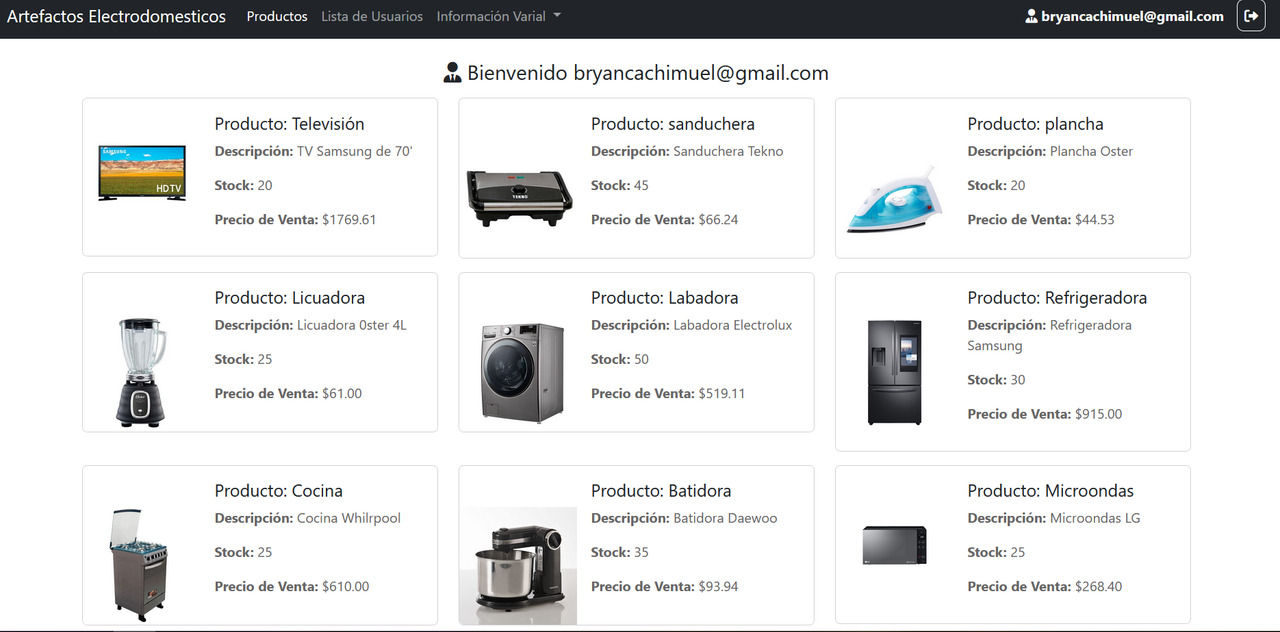
Task: Expand the Información Varial dropdown
Action: click(x=499, y=16)
